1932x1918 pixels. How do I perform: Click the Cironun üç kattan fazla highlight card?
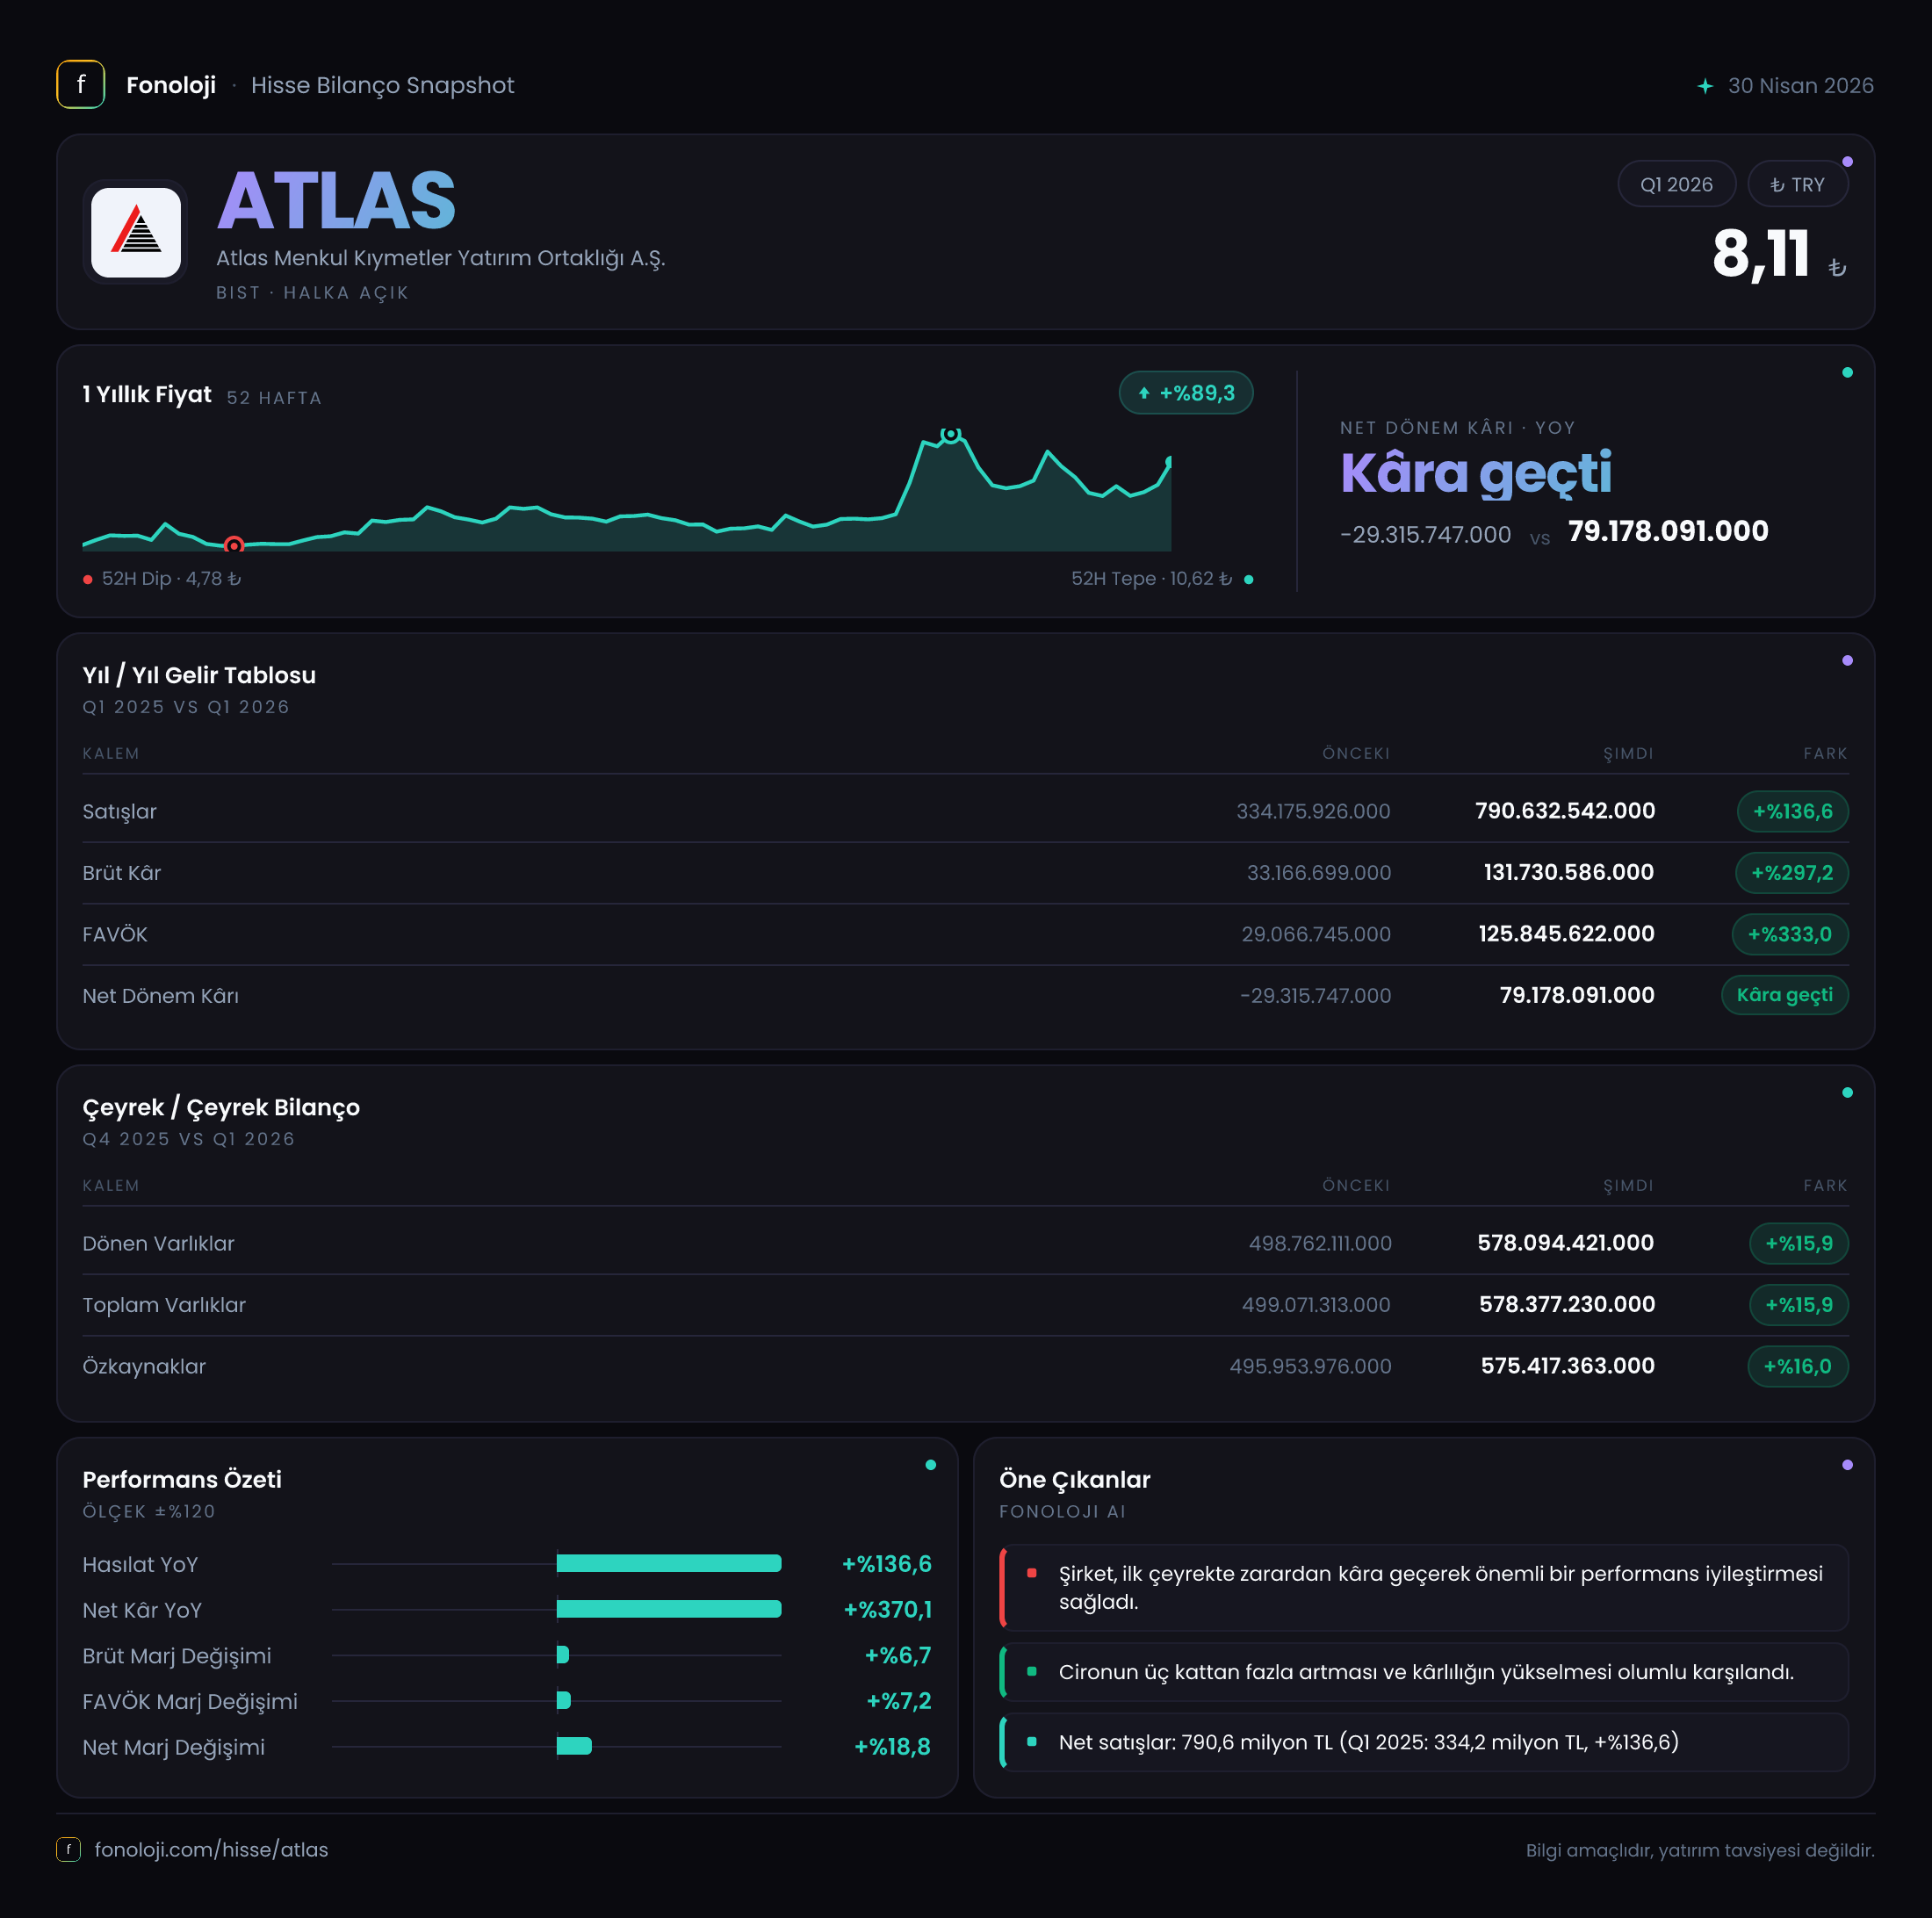(x=1423, y=1671)
